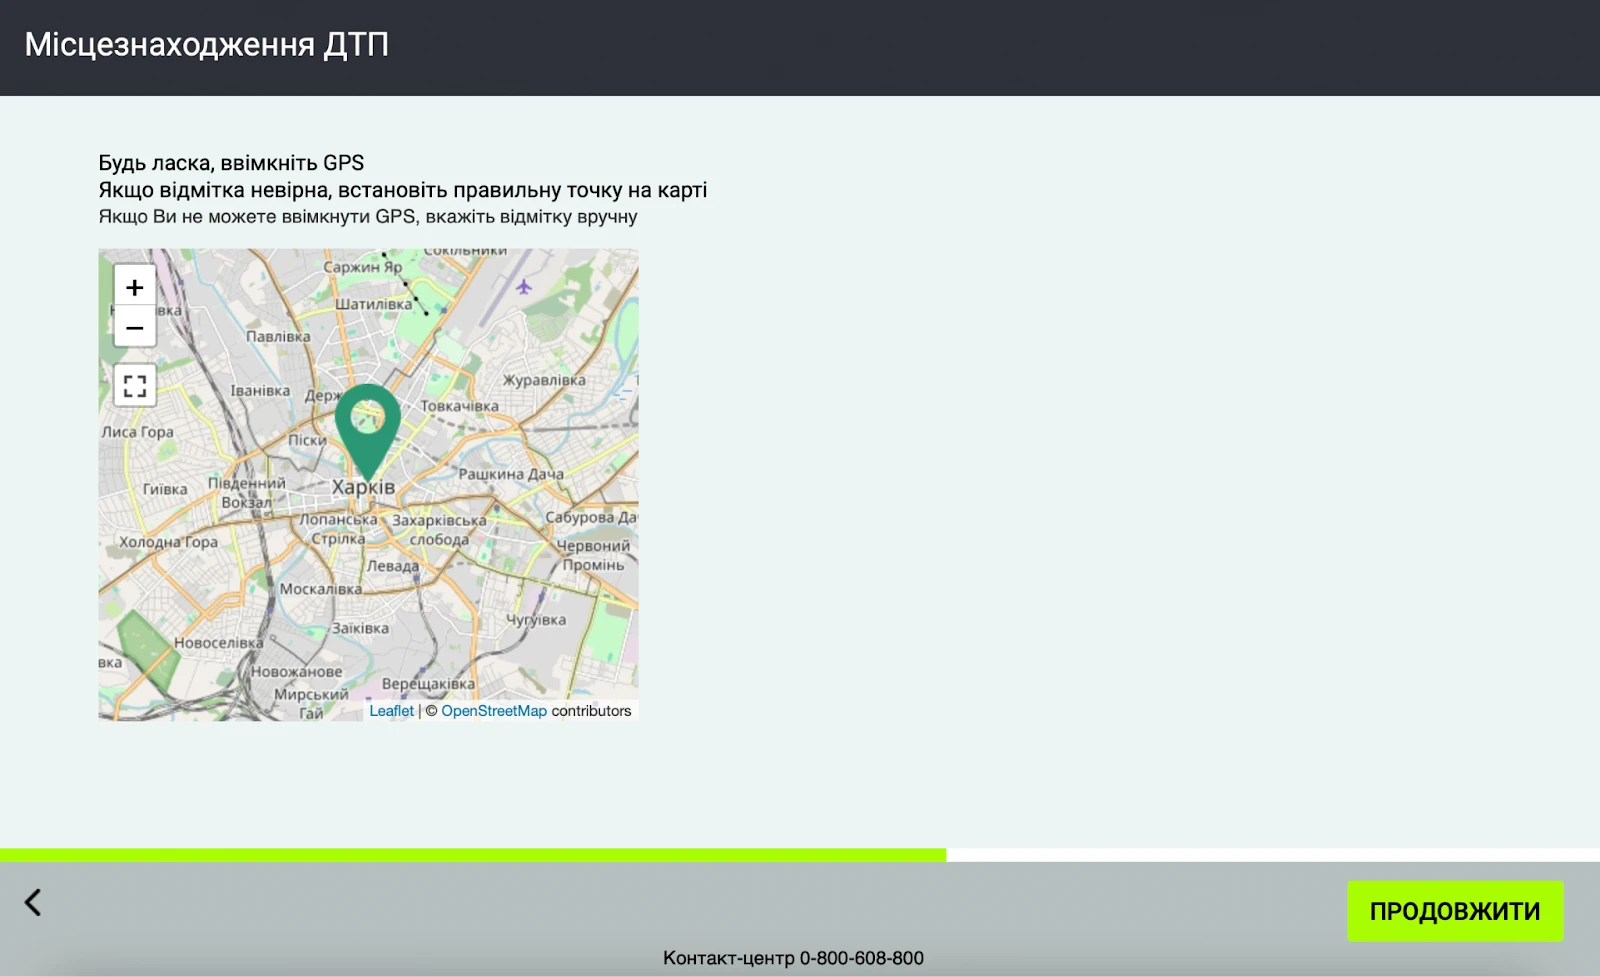Viewport: 1600px width, 977px height.
Task: Set point at Павлівка on map
Action: [278, 337]
